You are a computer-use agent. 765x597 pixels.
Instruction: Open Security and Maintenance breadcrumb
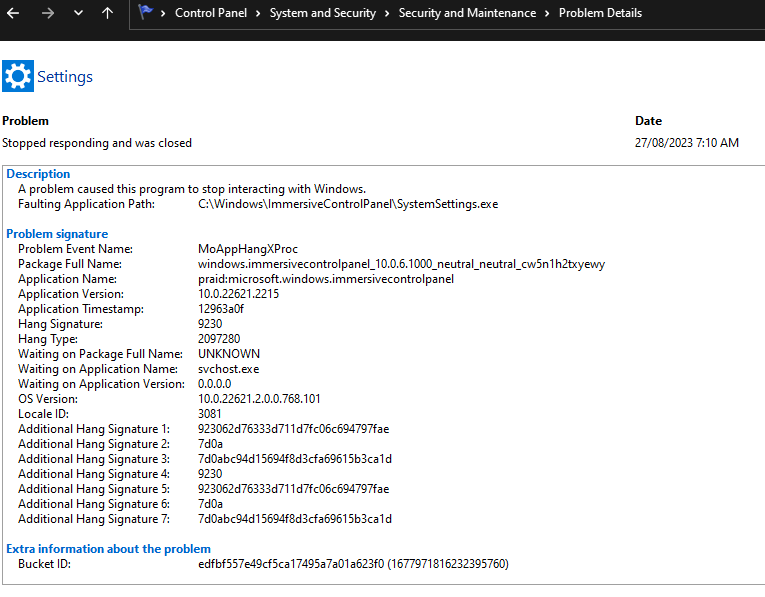[x=467, y=13]
